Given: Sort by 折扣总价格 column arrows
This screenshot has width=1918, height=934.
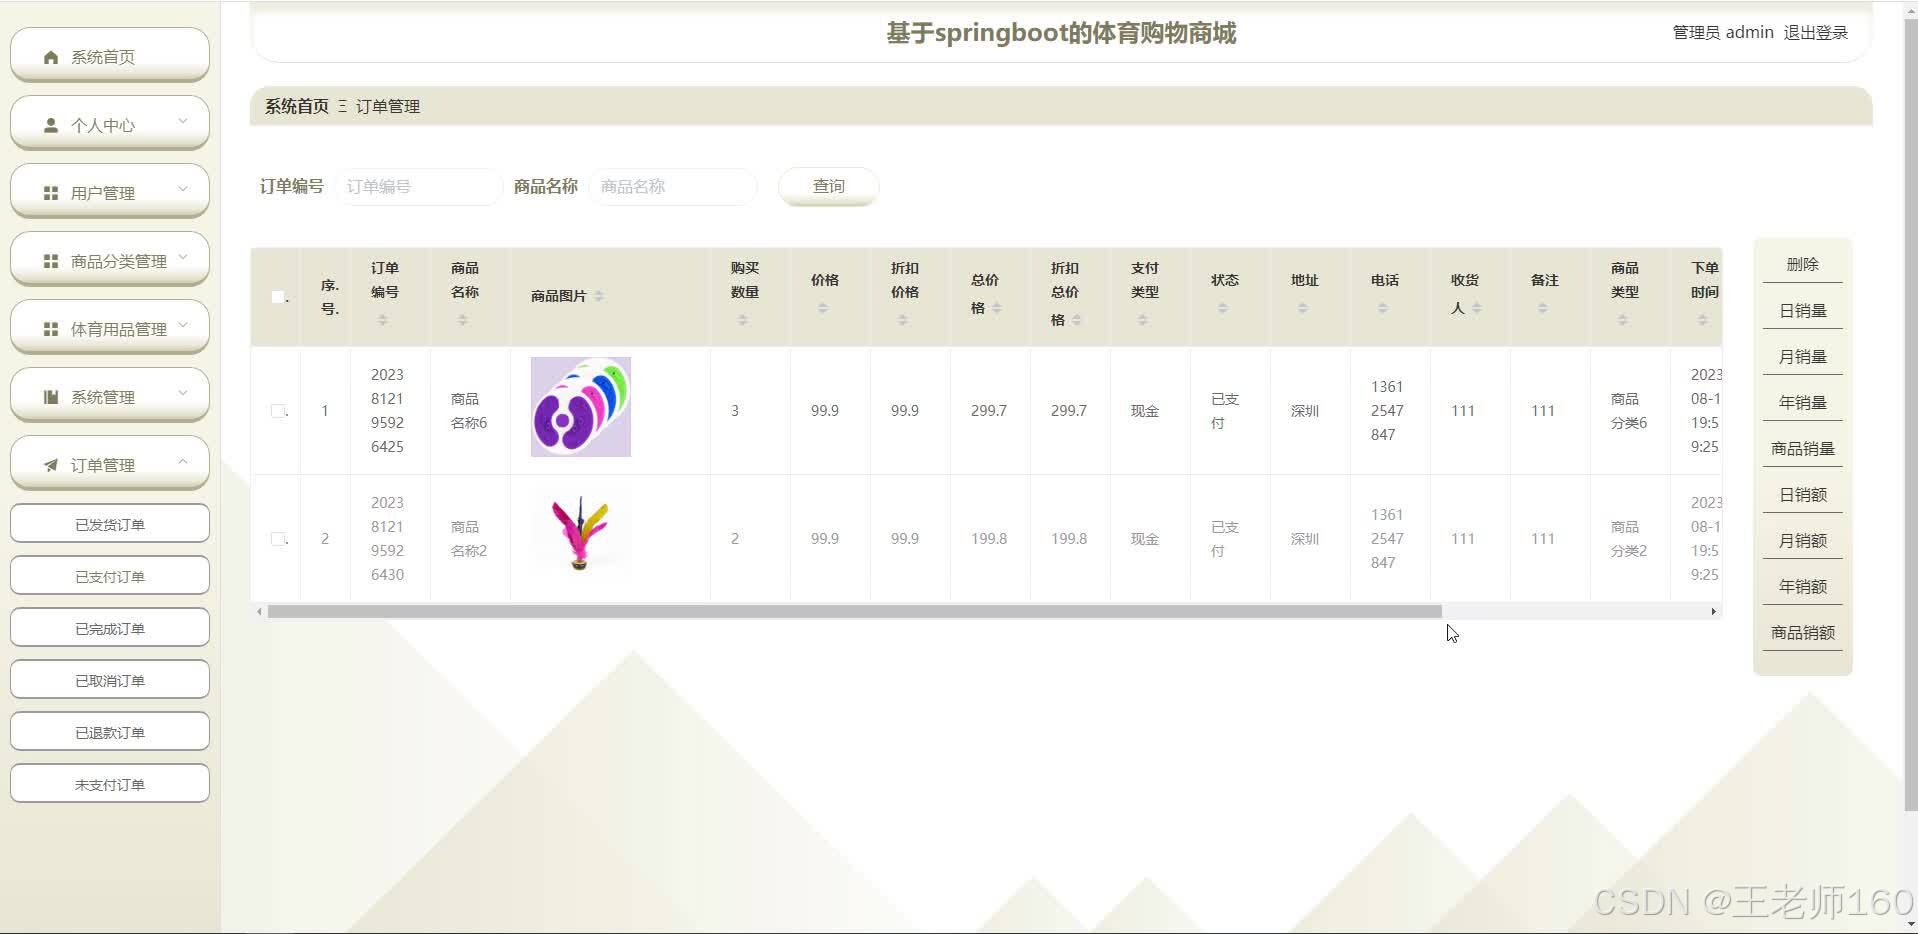Looking at the screenshot, I should coord(1076,320).
